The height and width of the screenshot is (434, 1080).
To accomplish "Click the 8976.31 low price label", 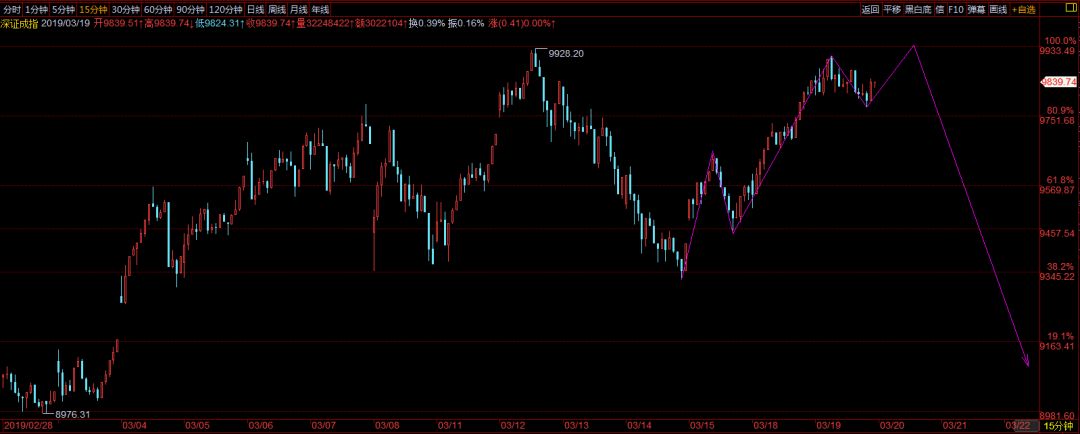I will click(x=72, y=414).
